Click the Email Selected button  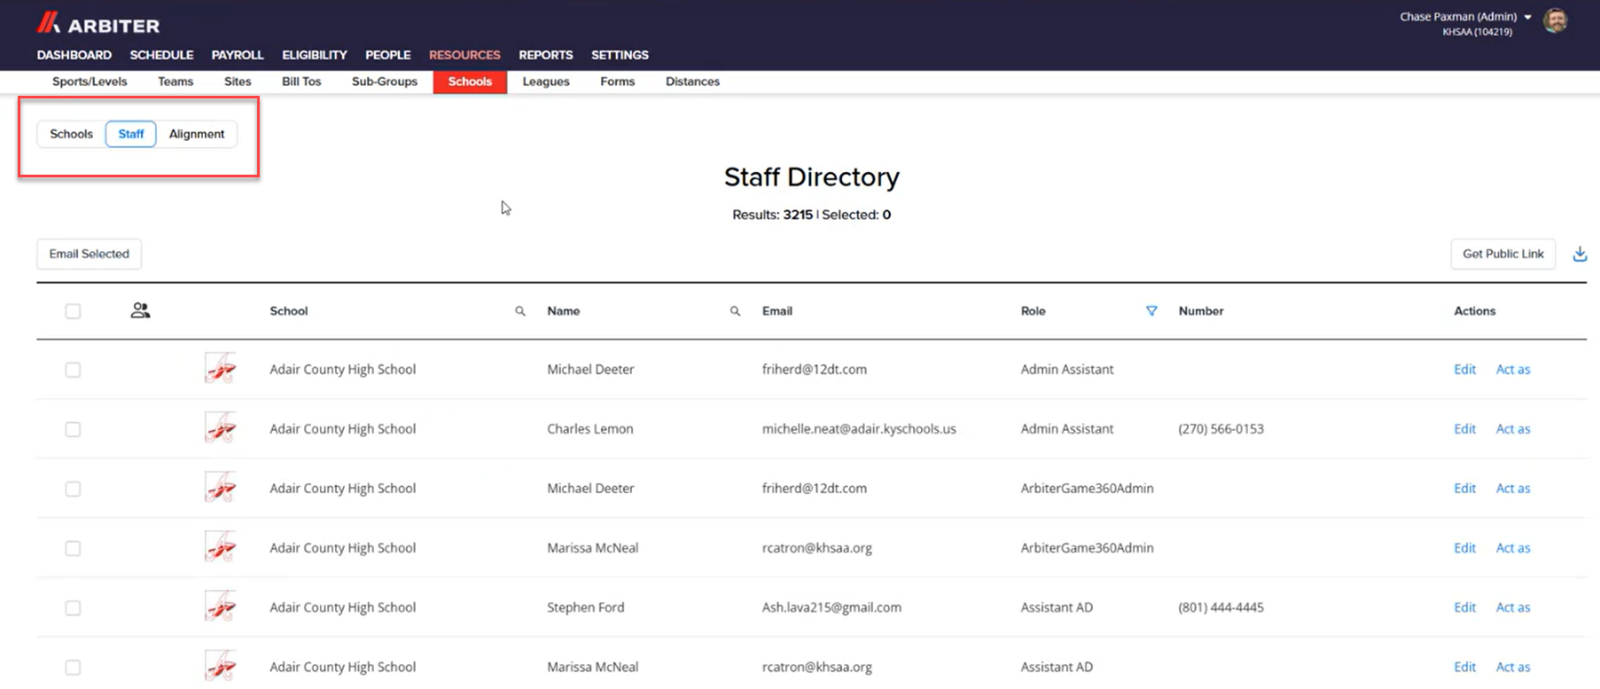pyautogui.click(x=89, y=254)
